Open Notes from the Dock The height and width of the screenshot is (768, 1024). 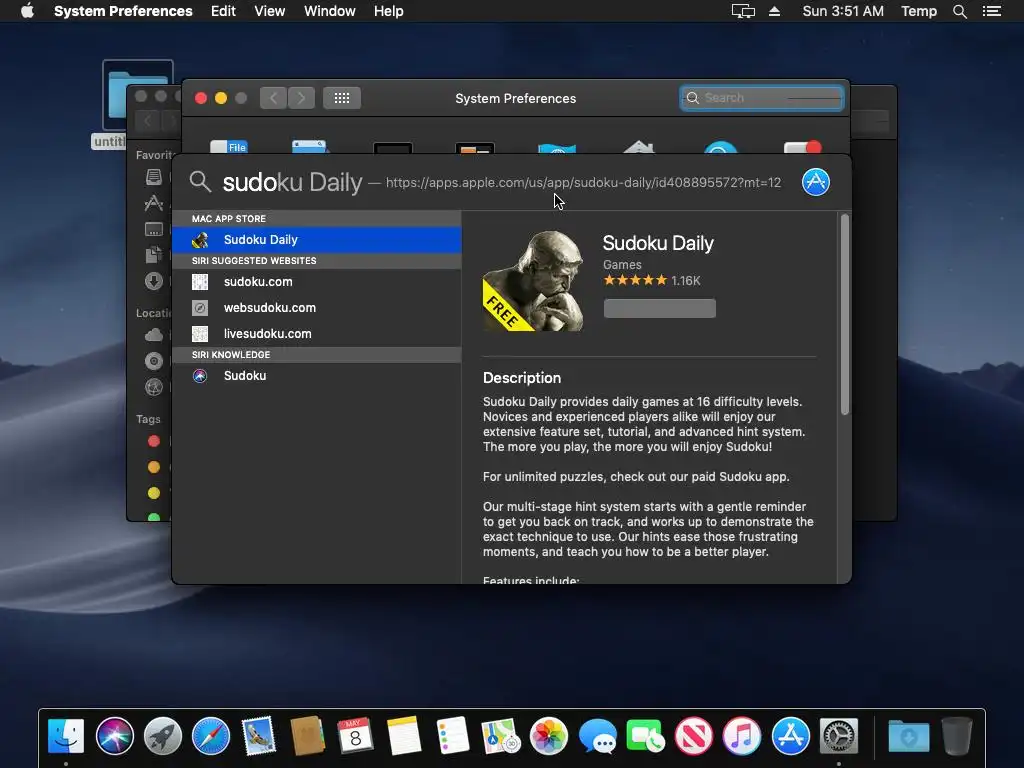[x=404, y=735]
